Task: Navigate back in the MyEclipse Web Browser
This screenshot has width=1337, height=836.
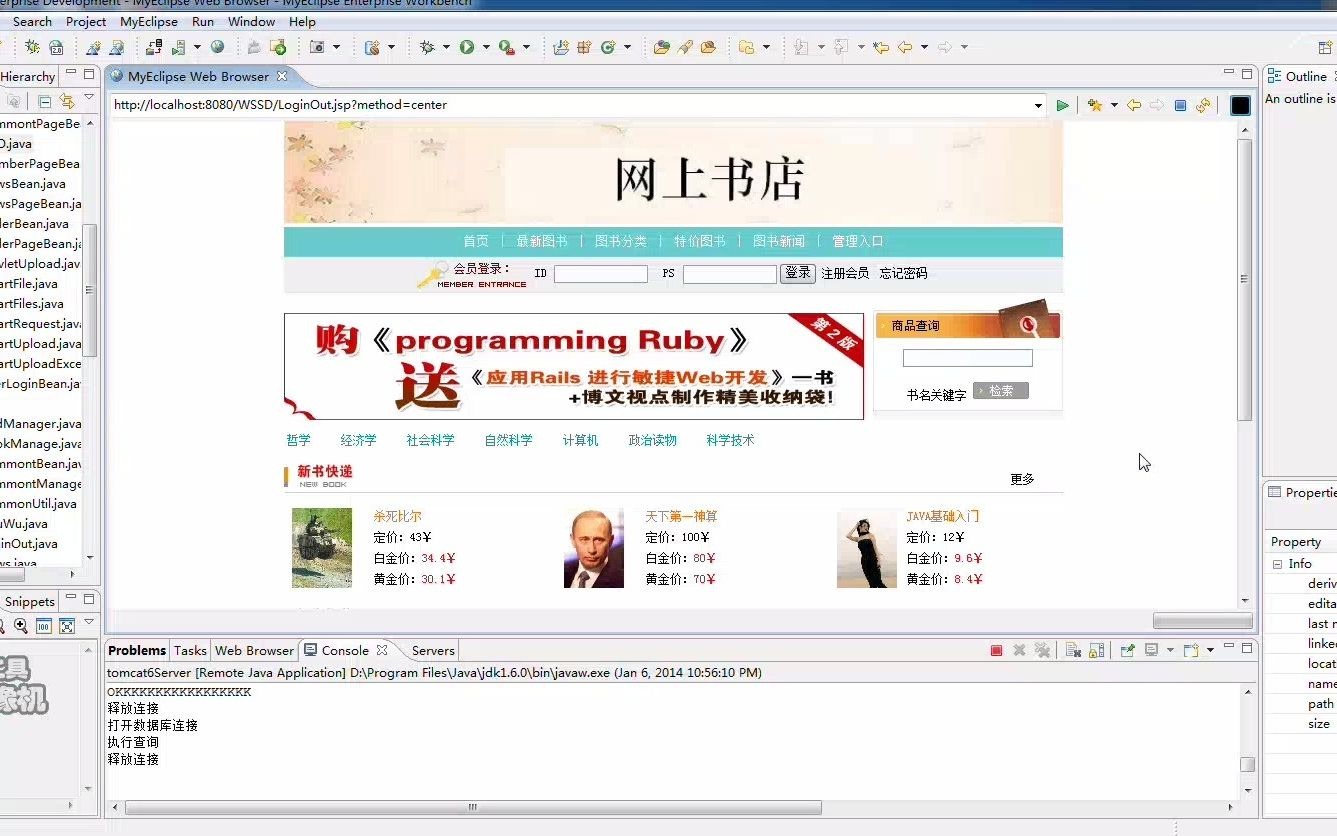Action: 1134,105
